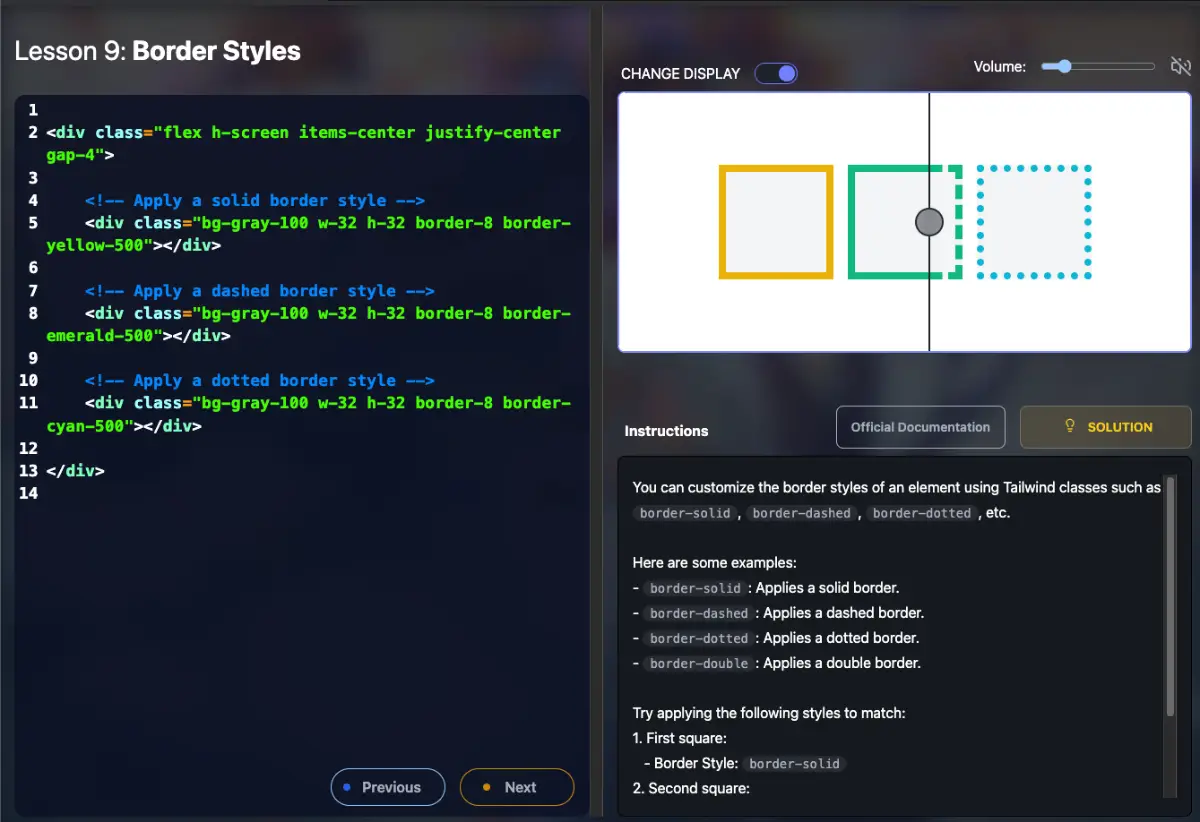Toggle the CHANGE DISPLAY switch
Screen dimensions: 1200x822
pyautogui.click(x=775, y=74)
